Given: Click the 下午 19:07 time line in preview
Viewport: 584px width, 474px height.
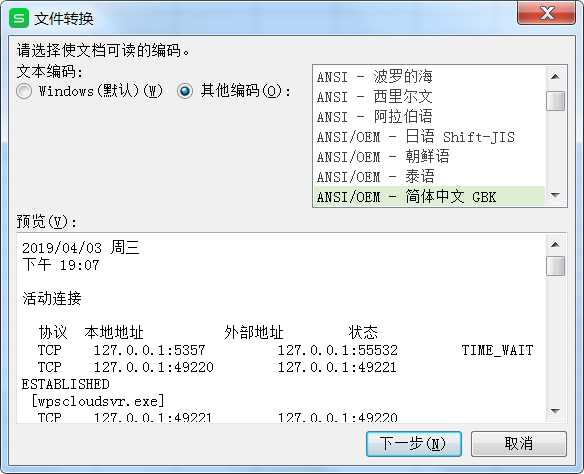Looking at the screenshot, I should (61, 265).
